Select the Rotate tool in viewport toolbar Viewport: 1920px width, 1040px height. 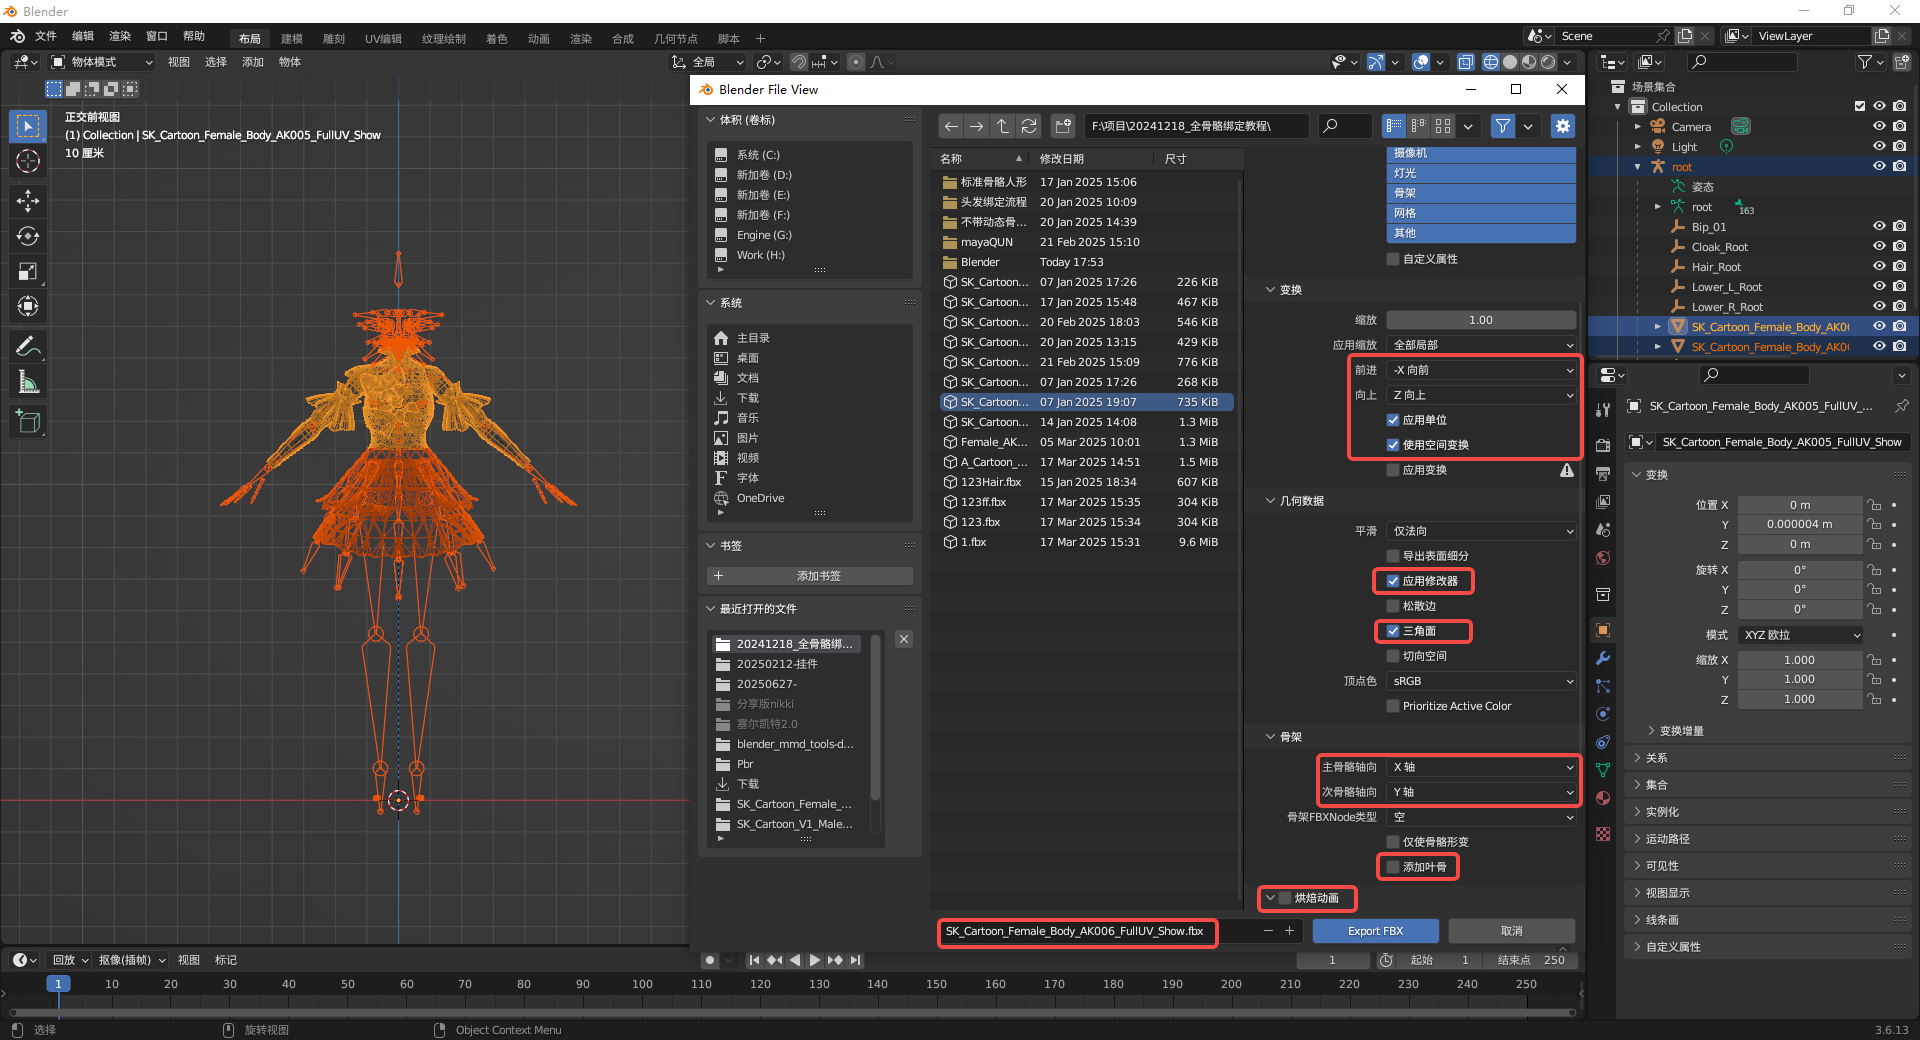[28, 237]
